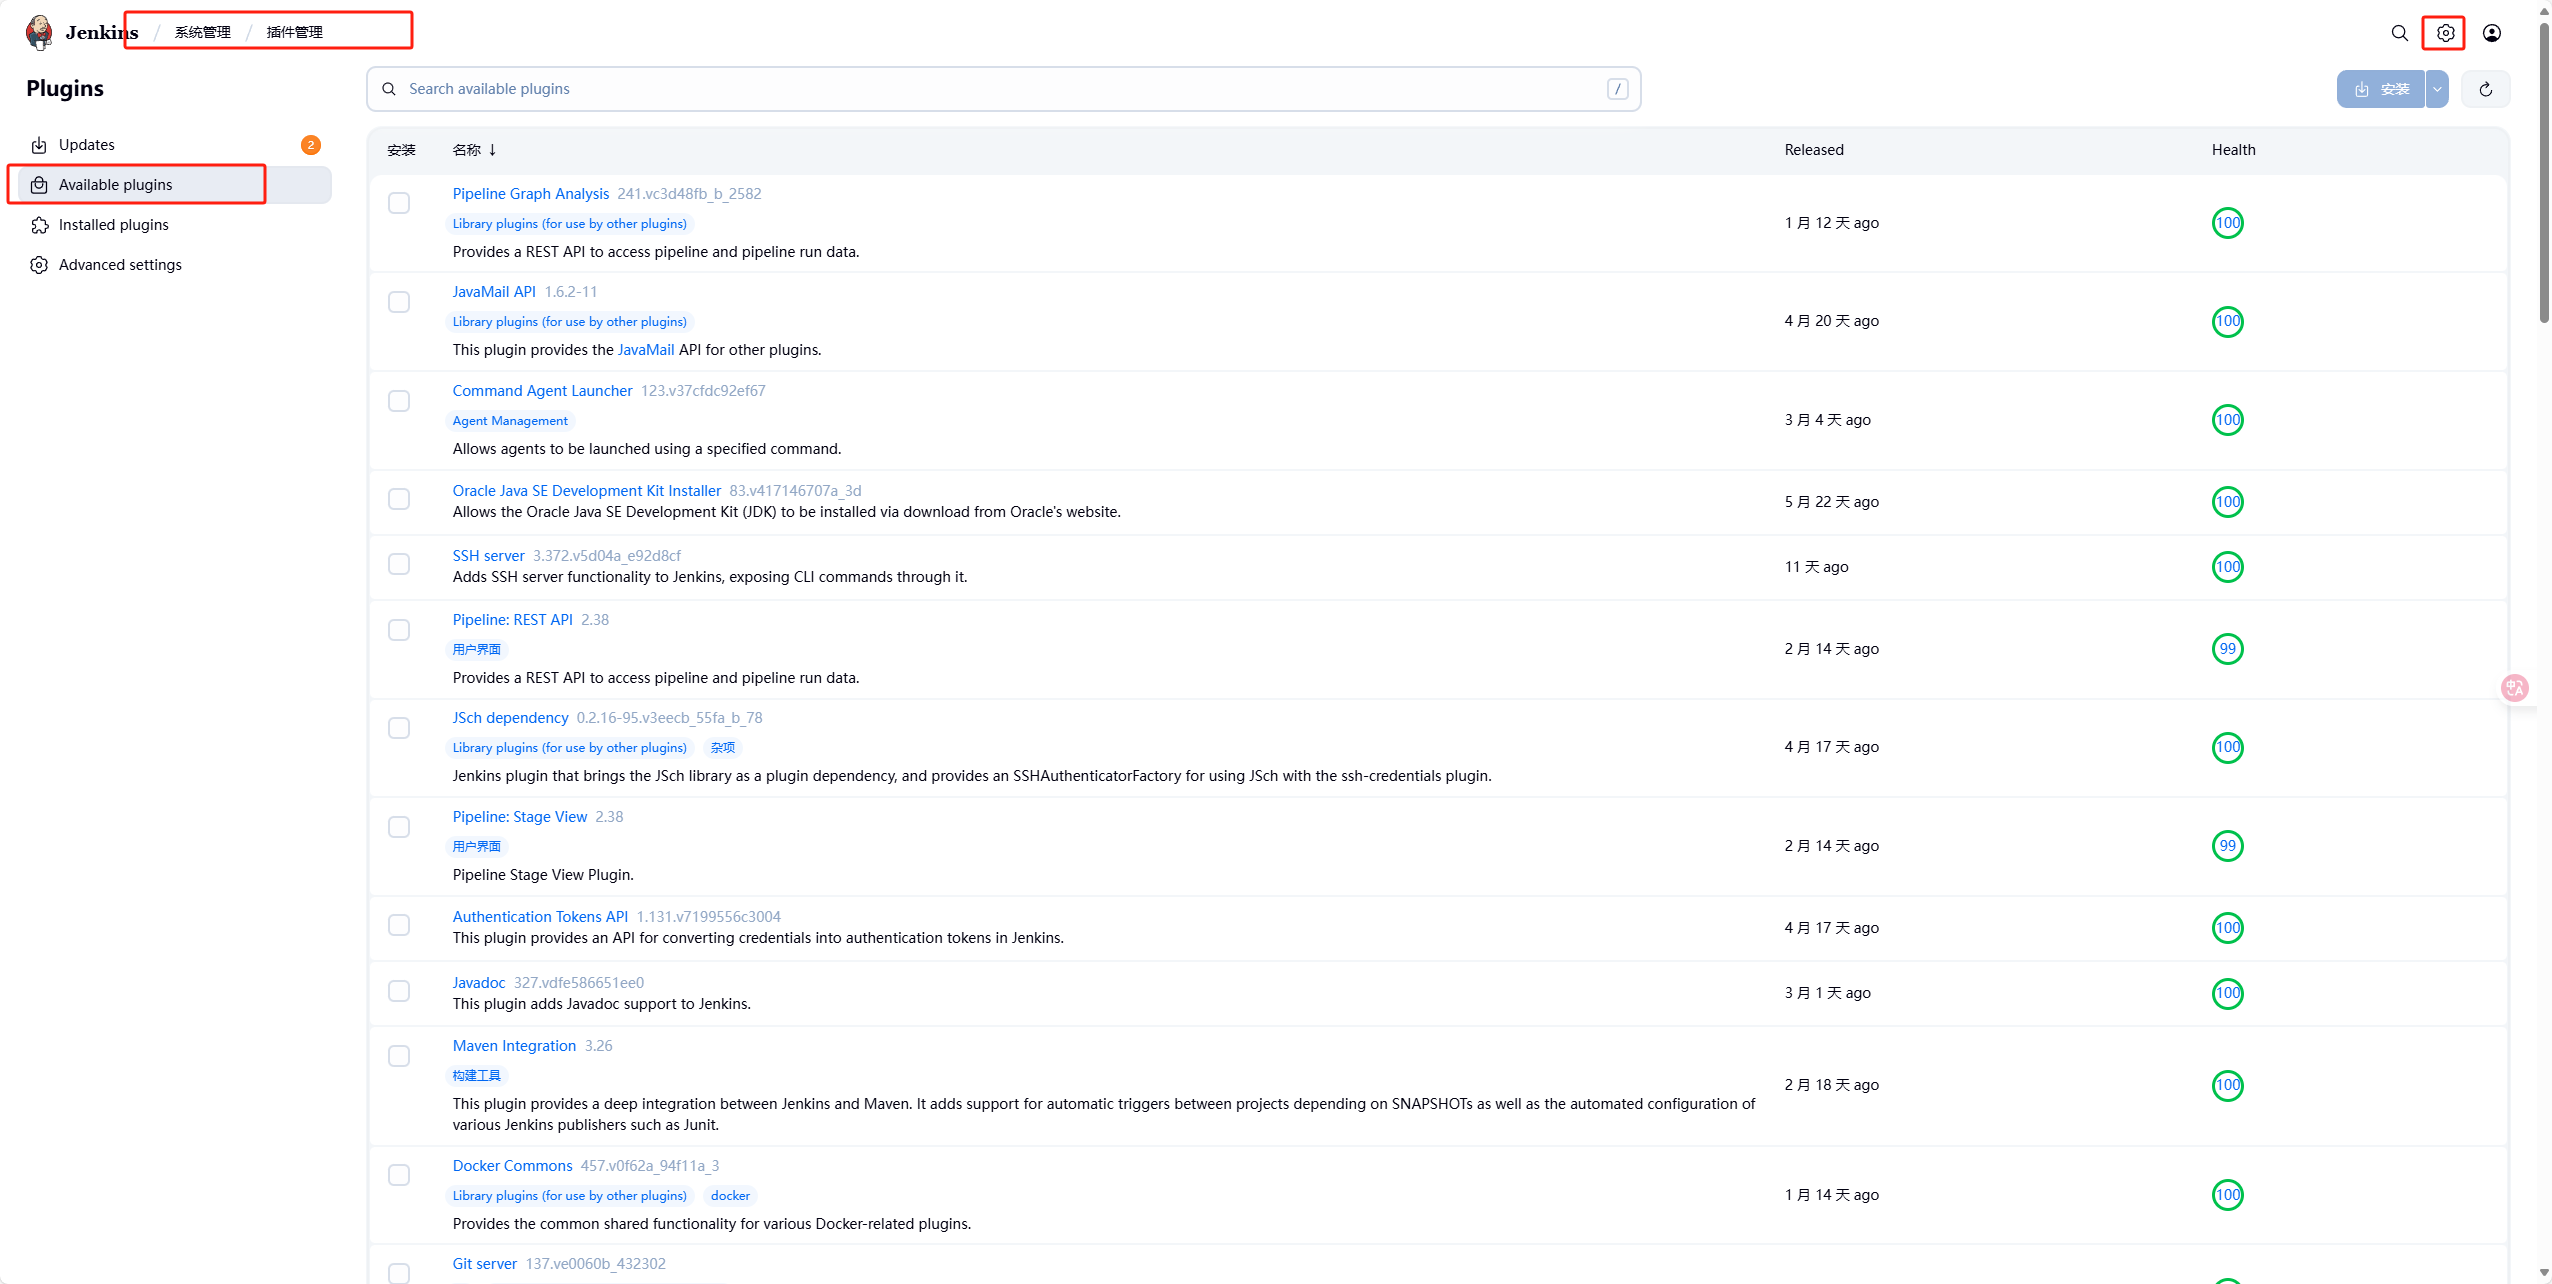Select the Pipeline: Stage View checkbox
This screenshot has height=1284, width=2552.
399,827
